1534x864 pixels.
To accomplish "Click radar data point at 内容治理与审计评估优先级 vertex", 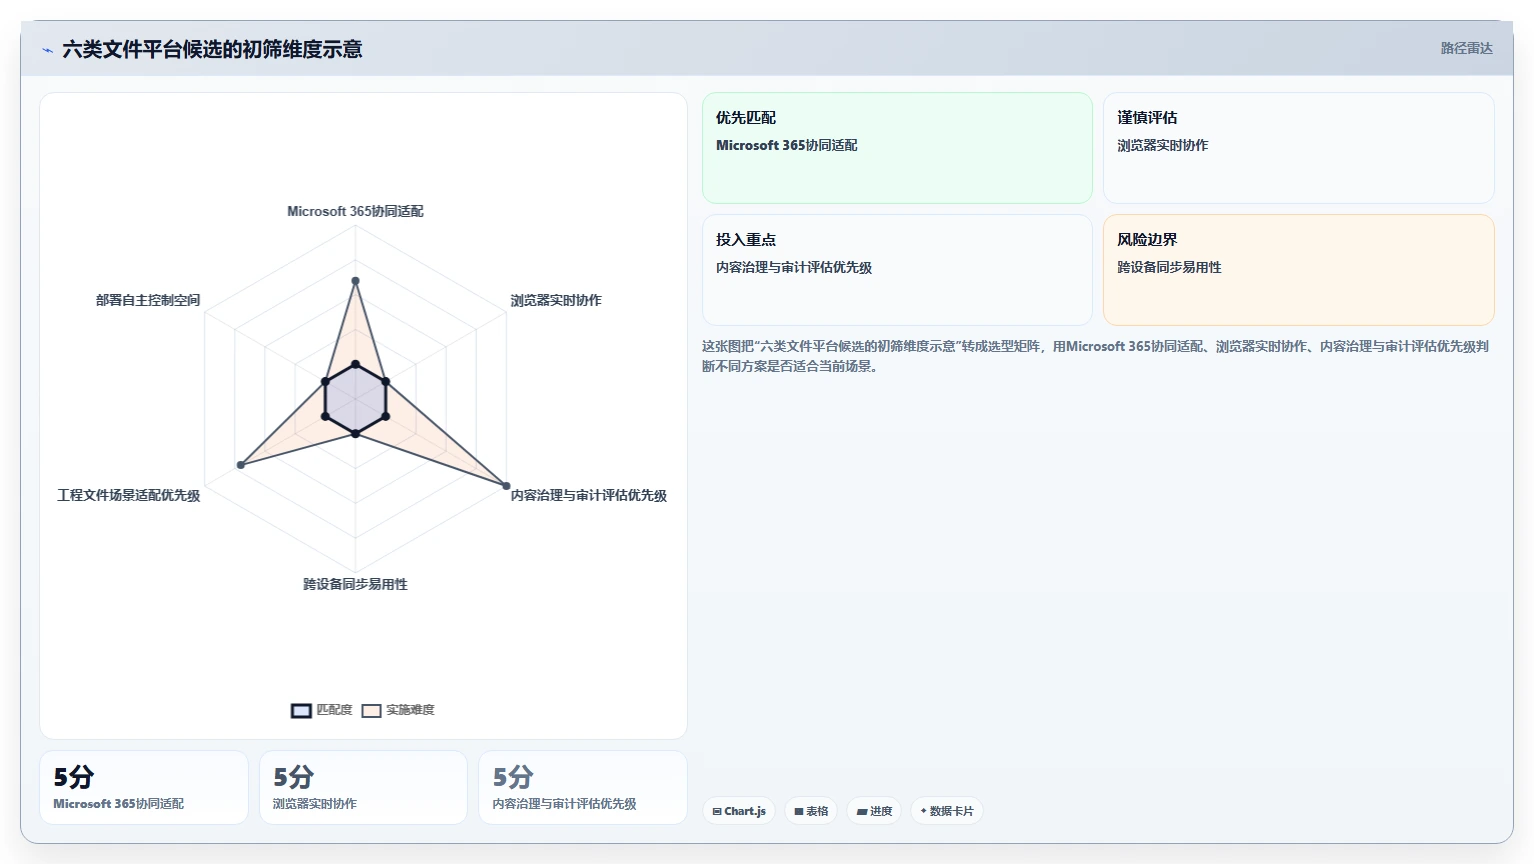I will (x=506, y=486).
